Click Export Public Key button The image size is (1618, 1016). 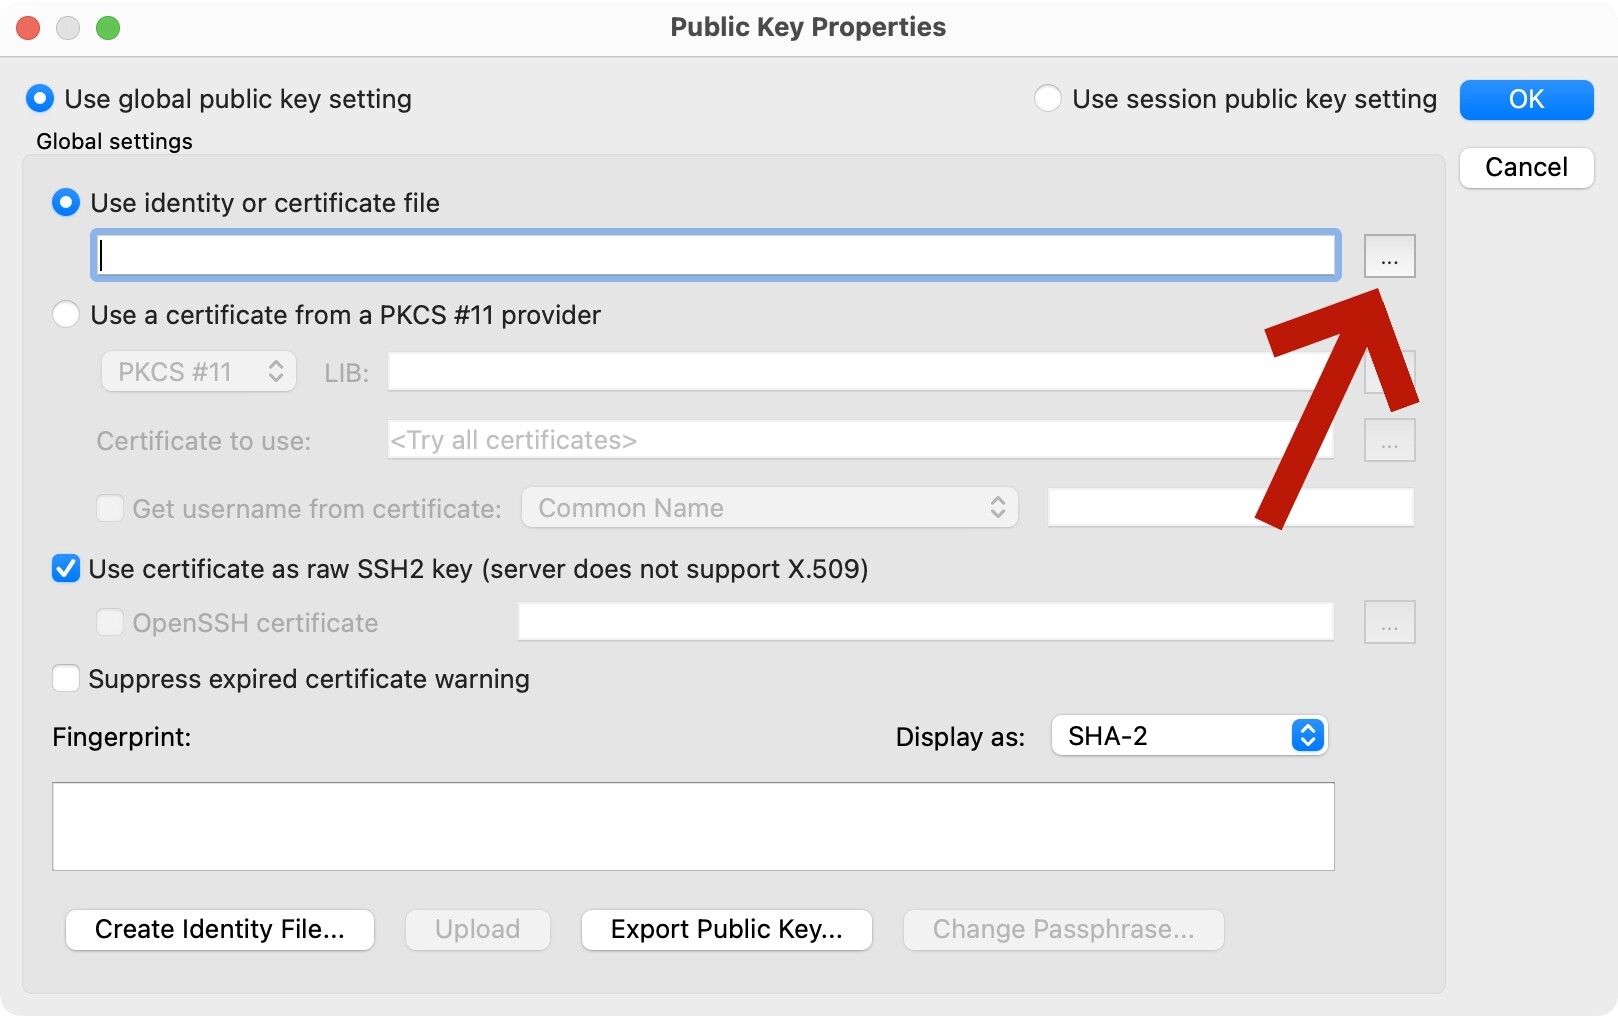coord(726,929)
